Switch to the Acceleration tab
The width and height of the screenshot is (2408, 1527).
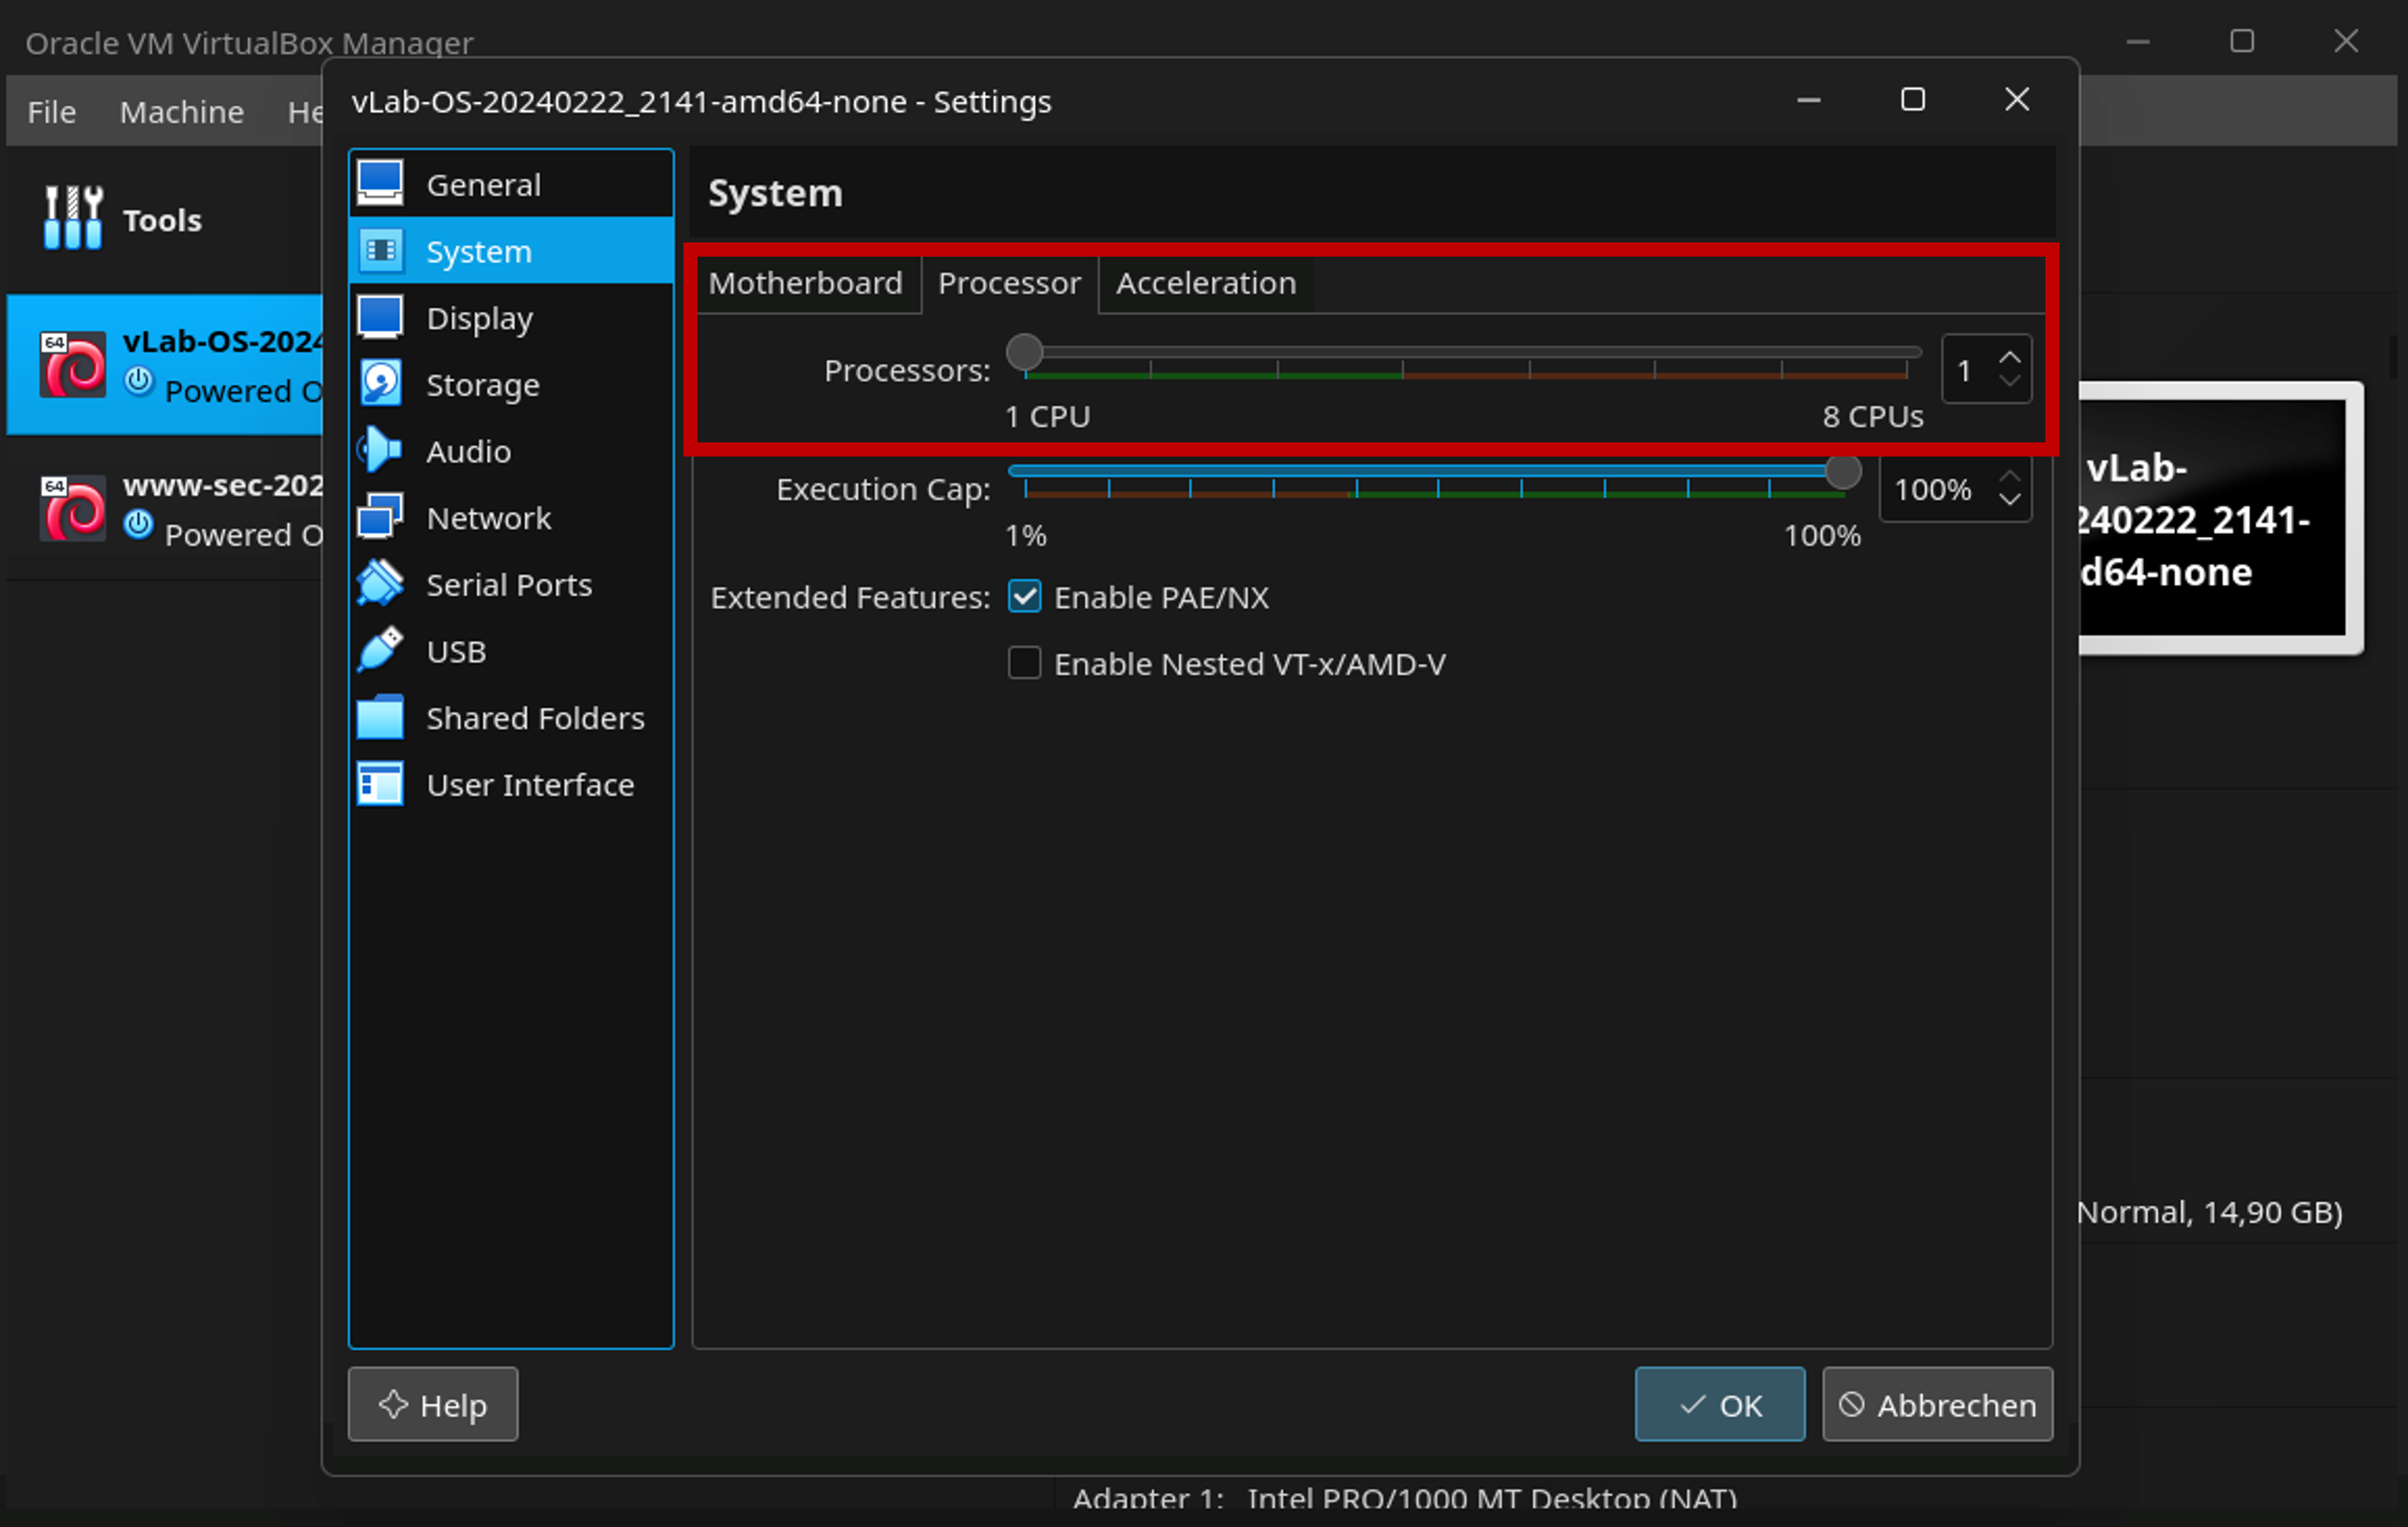(x=1205, y=283)
